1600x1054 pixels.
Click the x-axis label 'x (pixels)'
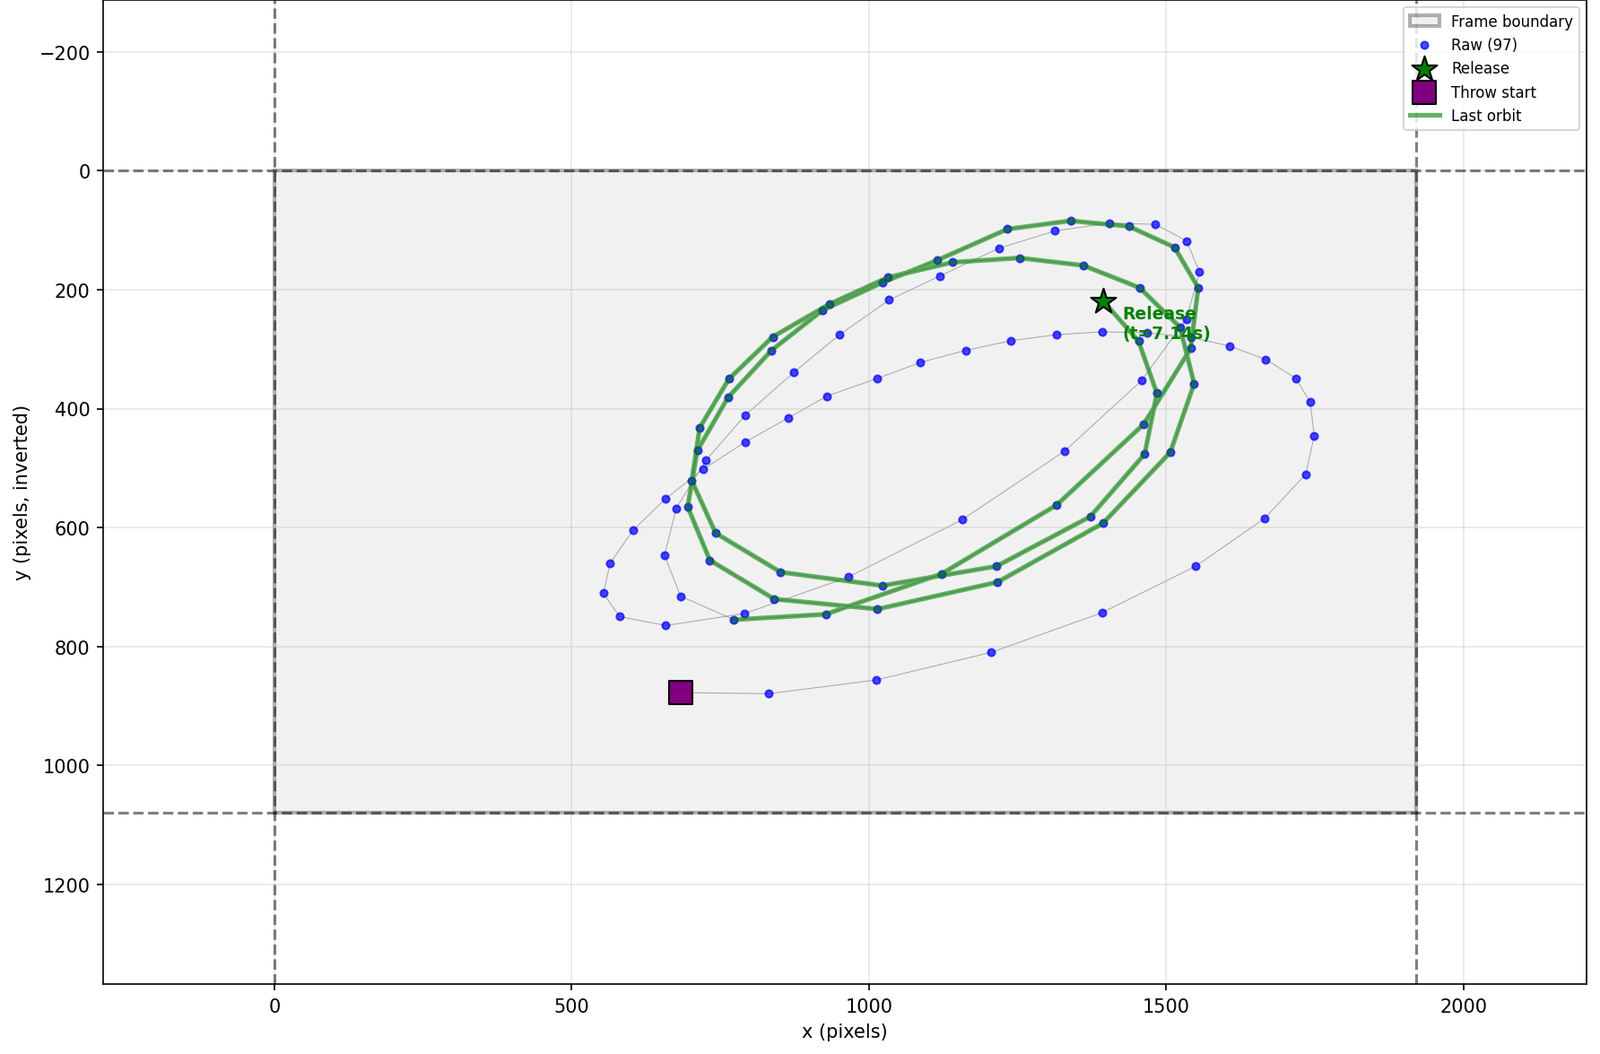[x=844, y=1031]
